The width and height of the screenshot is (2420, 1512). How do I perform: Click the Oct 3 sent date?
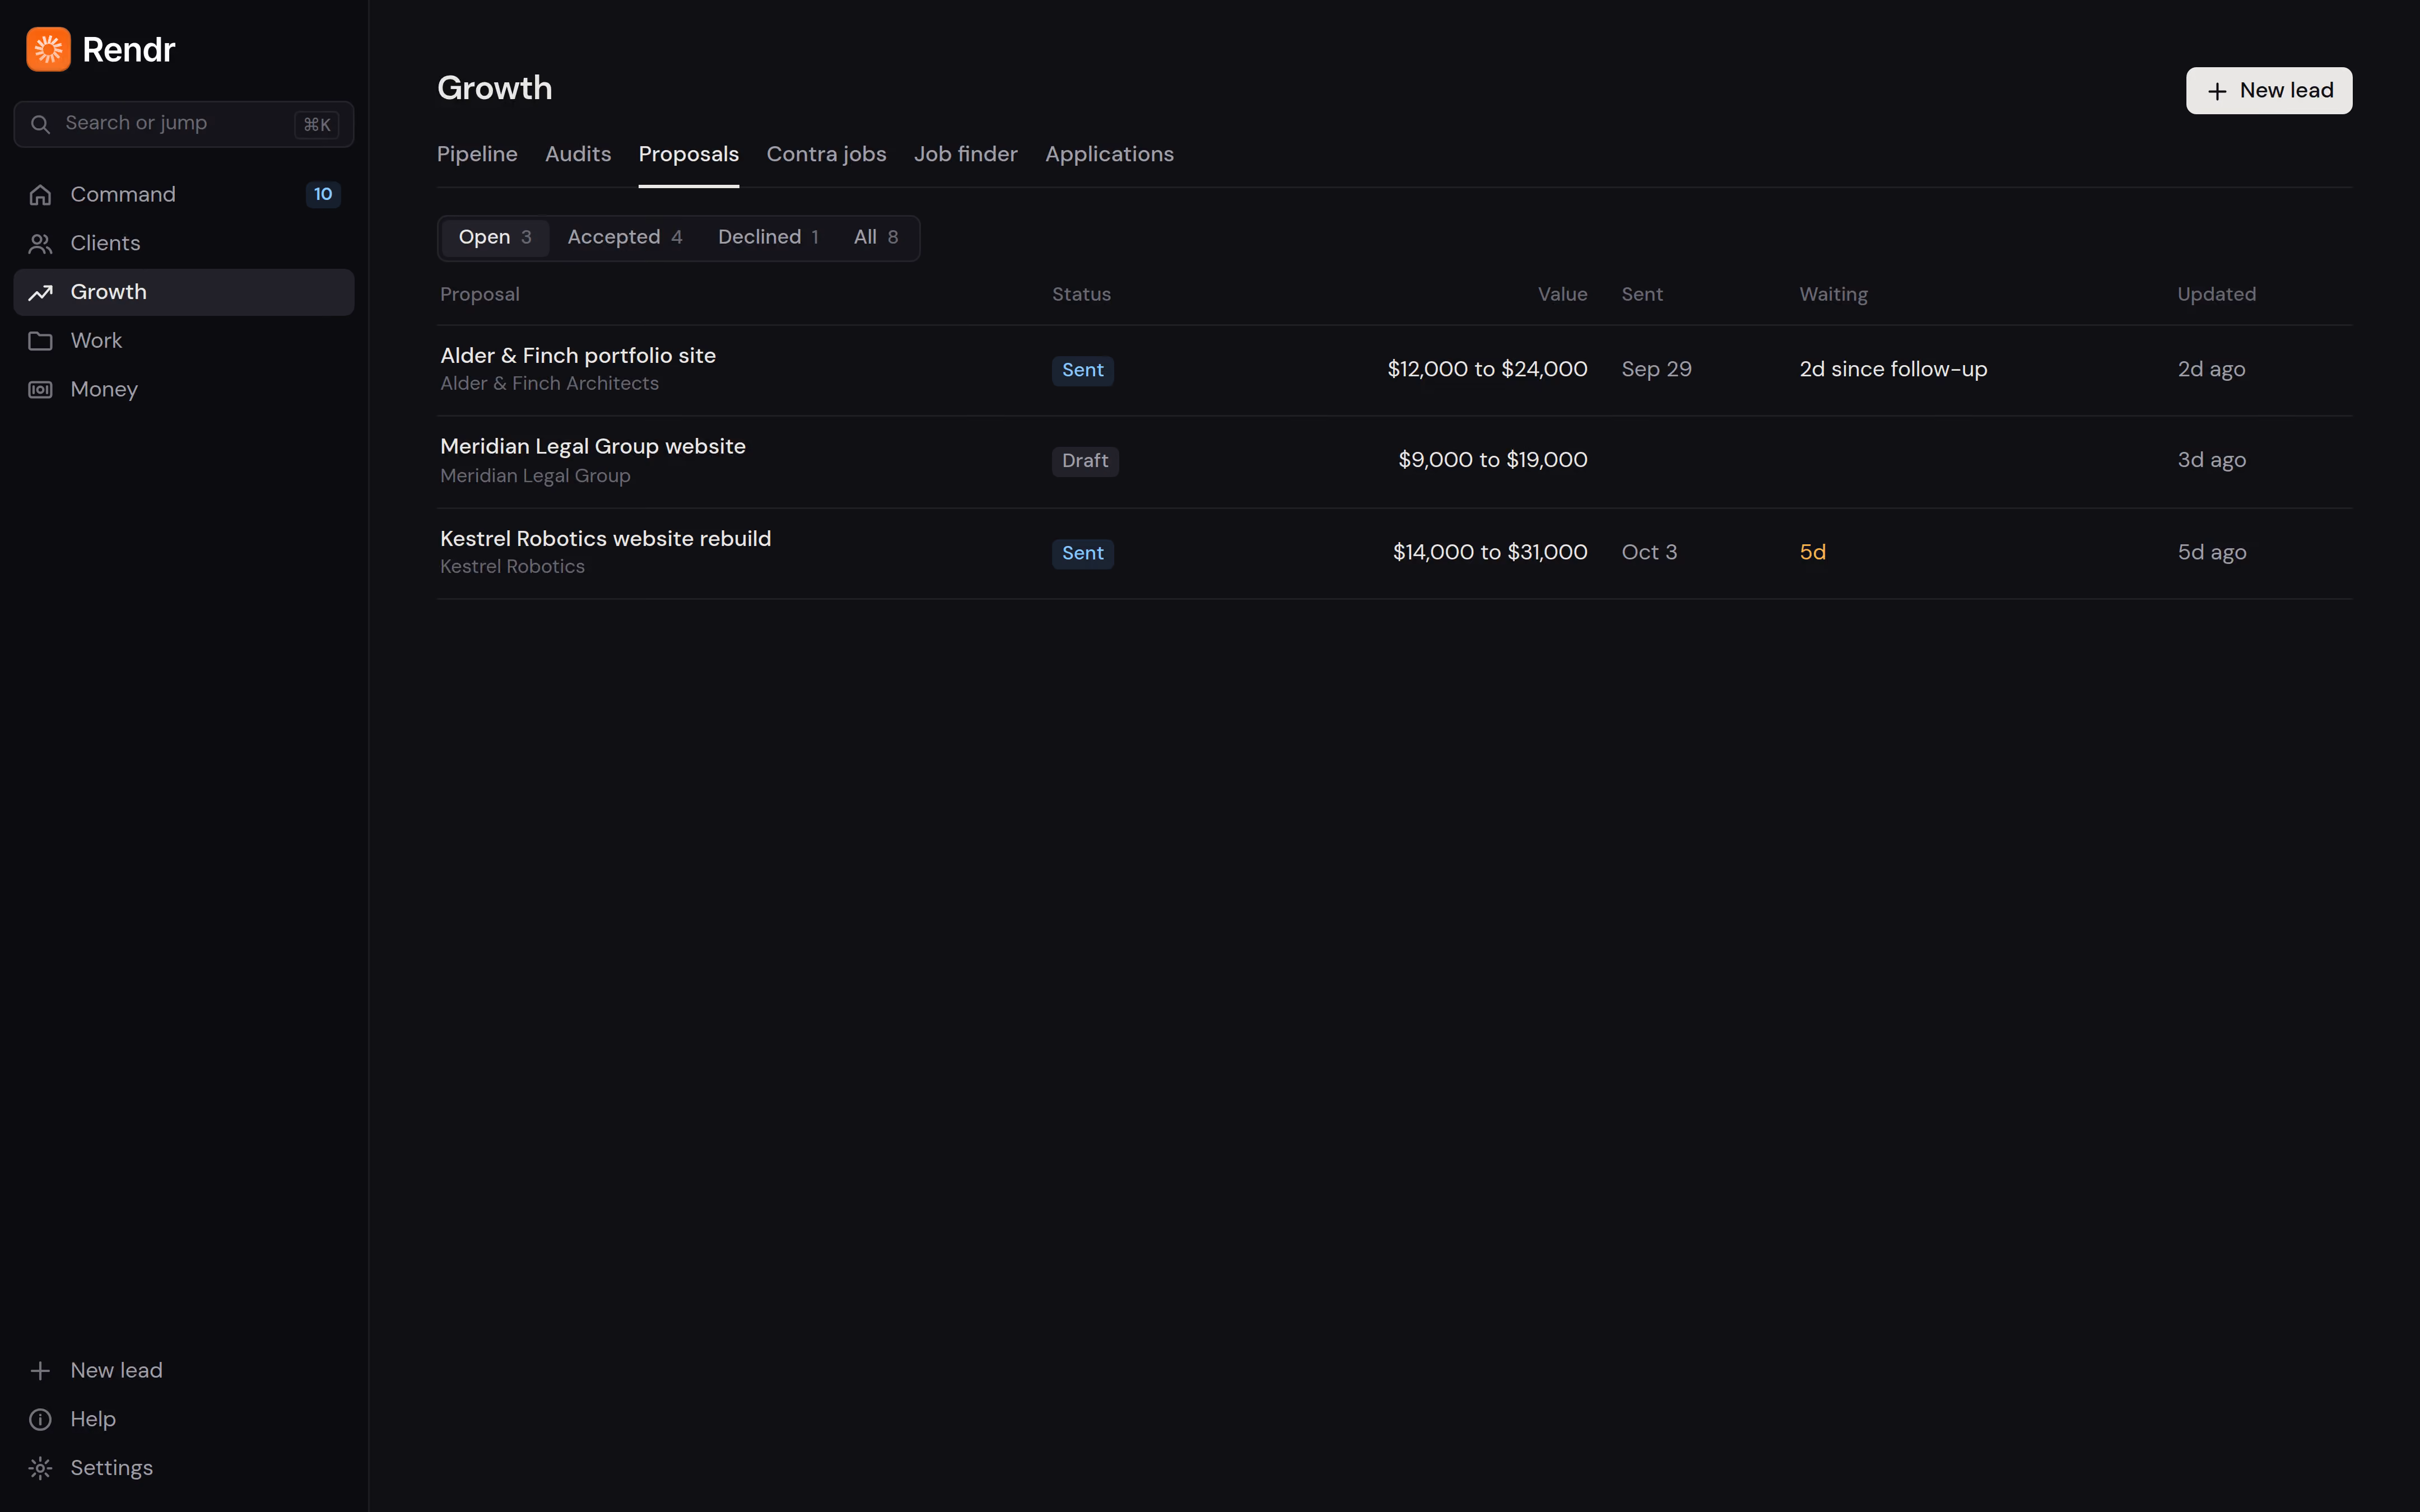[x=1649, y=552]
